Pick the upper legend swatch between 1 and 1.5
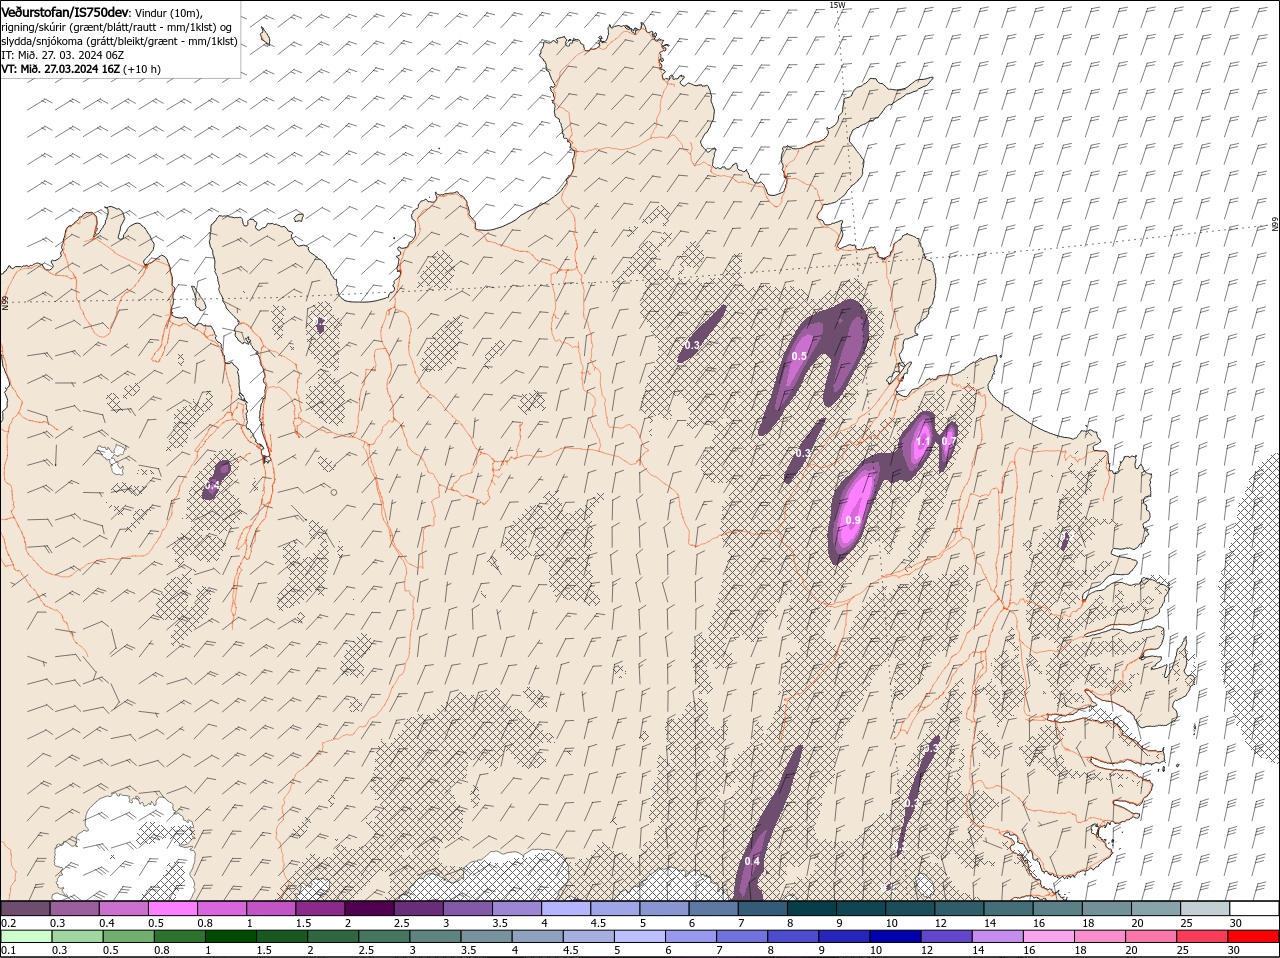The width and height of the screenshot is (1280, 958). tap(271, 908)
